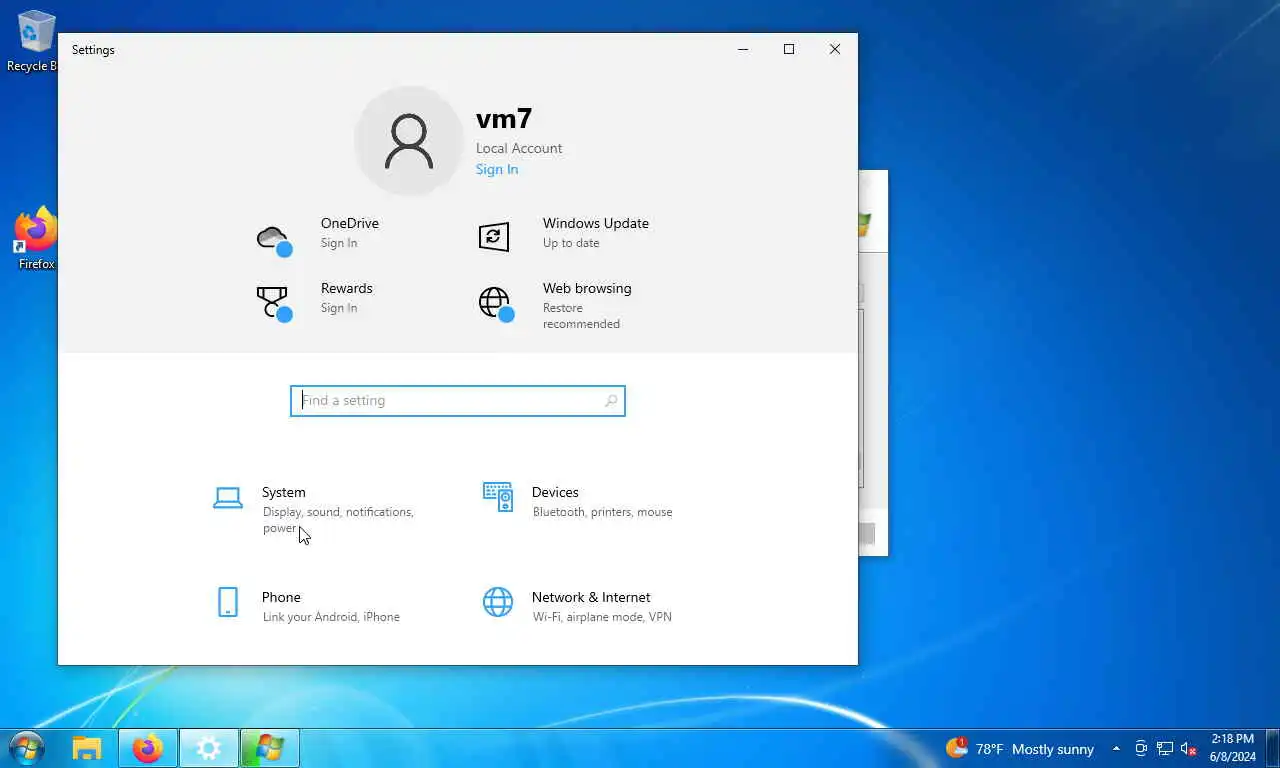Click 'Link your Android, iPhone' description
This screenshot has height=768, width=1280.
click(331, 617)
